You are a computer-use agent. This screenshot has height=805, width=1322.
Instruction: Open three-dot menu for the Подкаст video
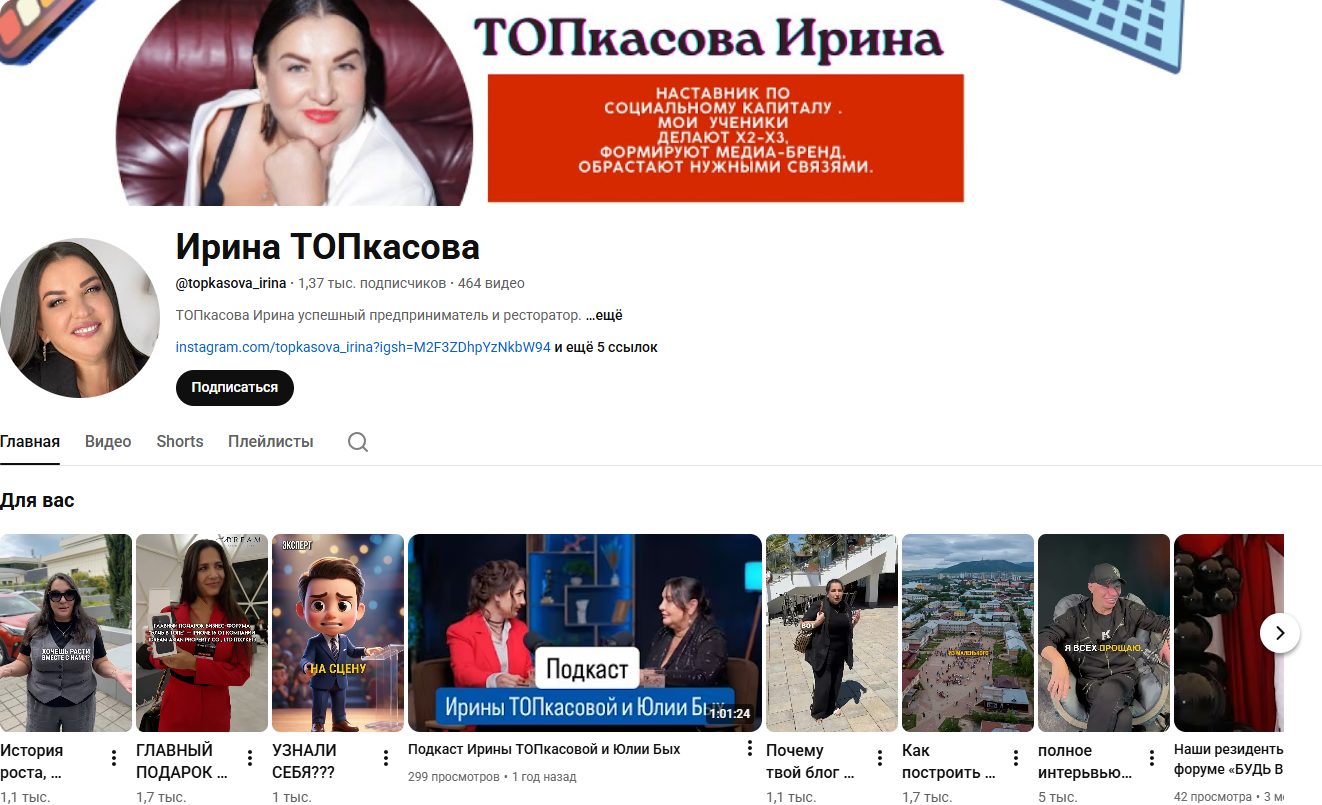(x=750, y=748)
